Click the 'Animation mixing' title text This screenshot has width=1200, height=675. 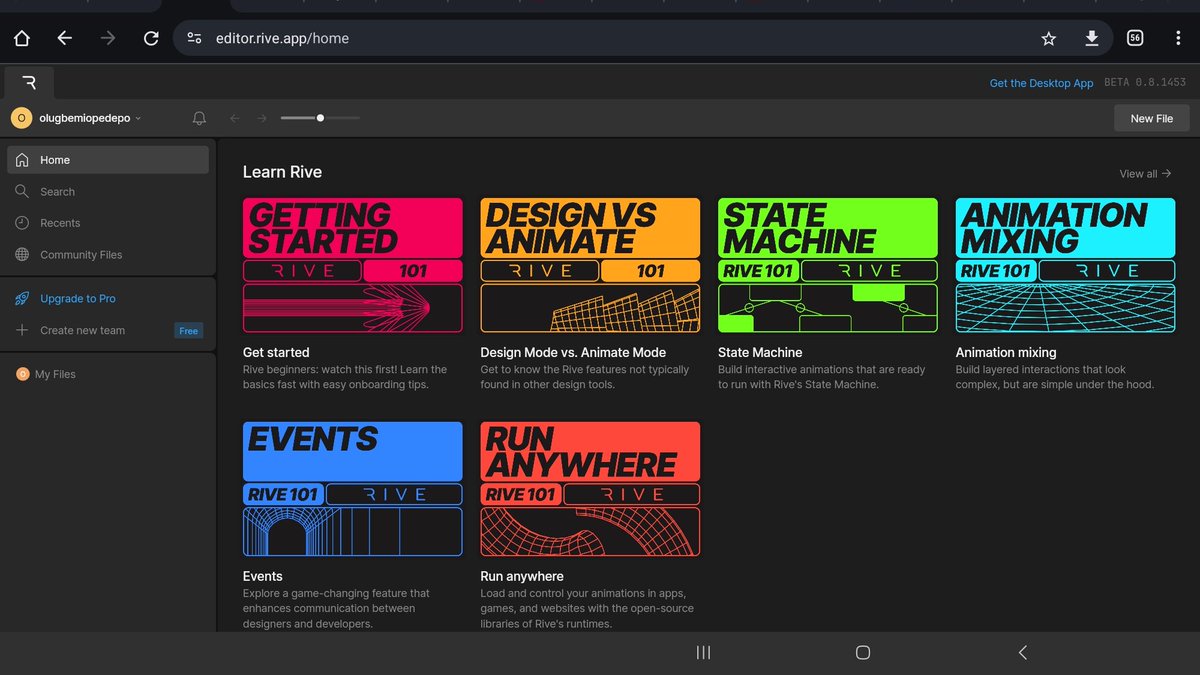coord(1006,352)
